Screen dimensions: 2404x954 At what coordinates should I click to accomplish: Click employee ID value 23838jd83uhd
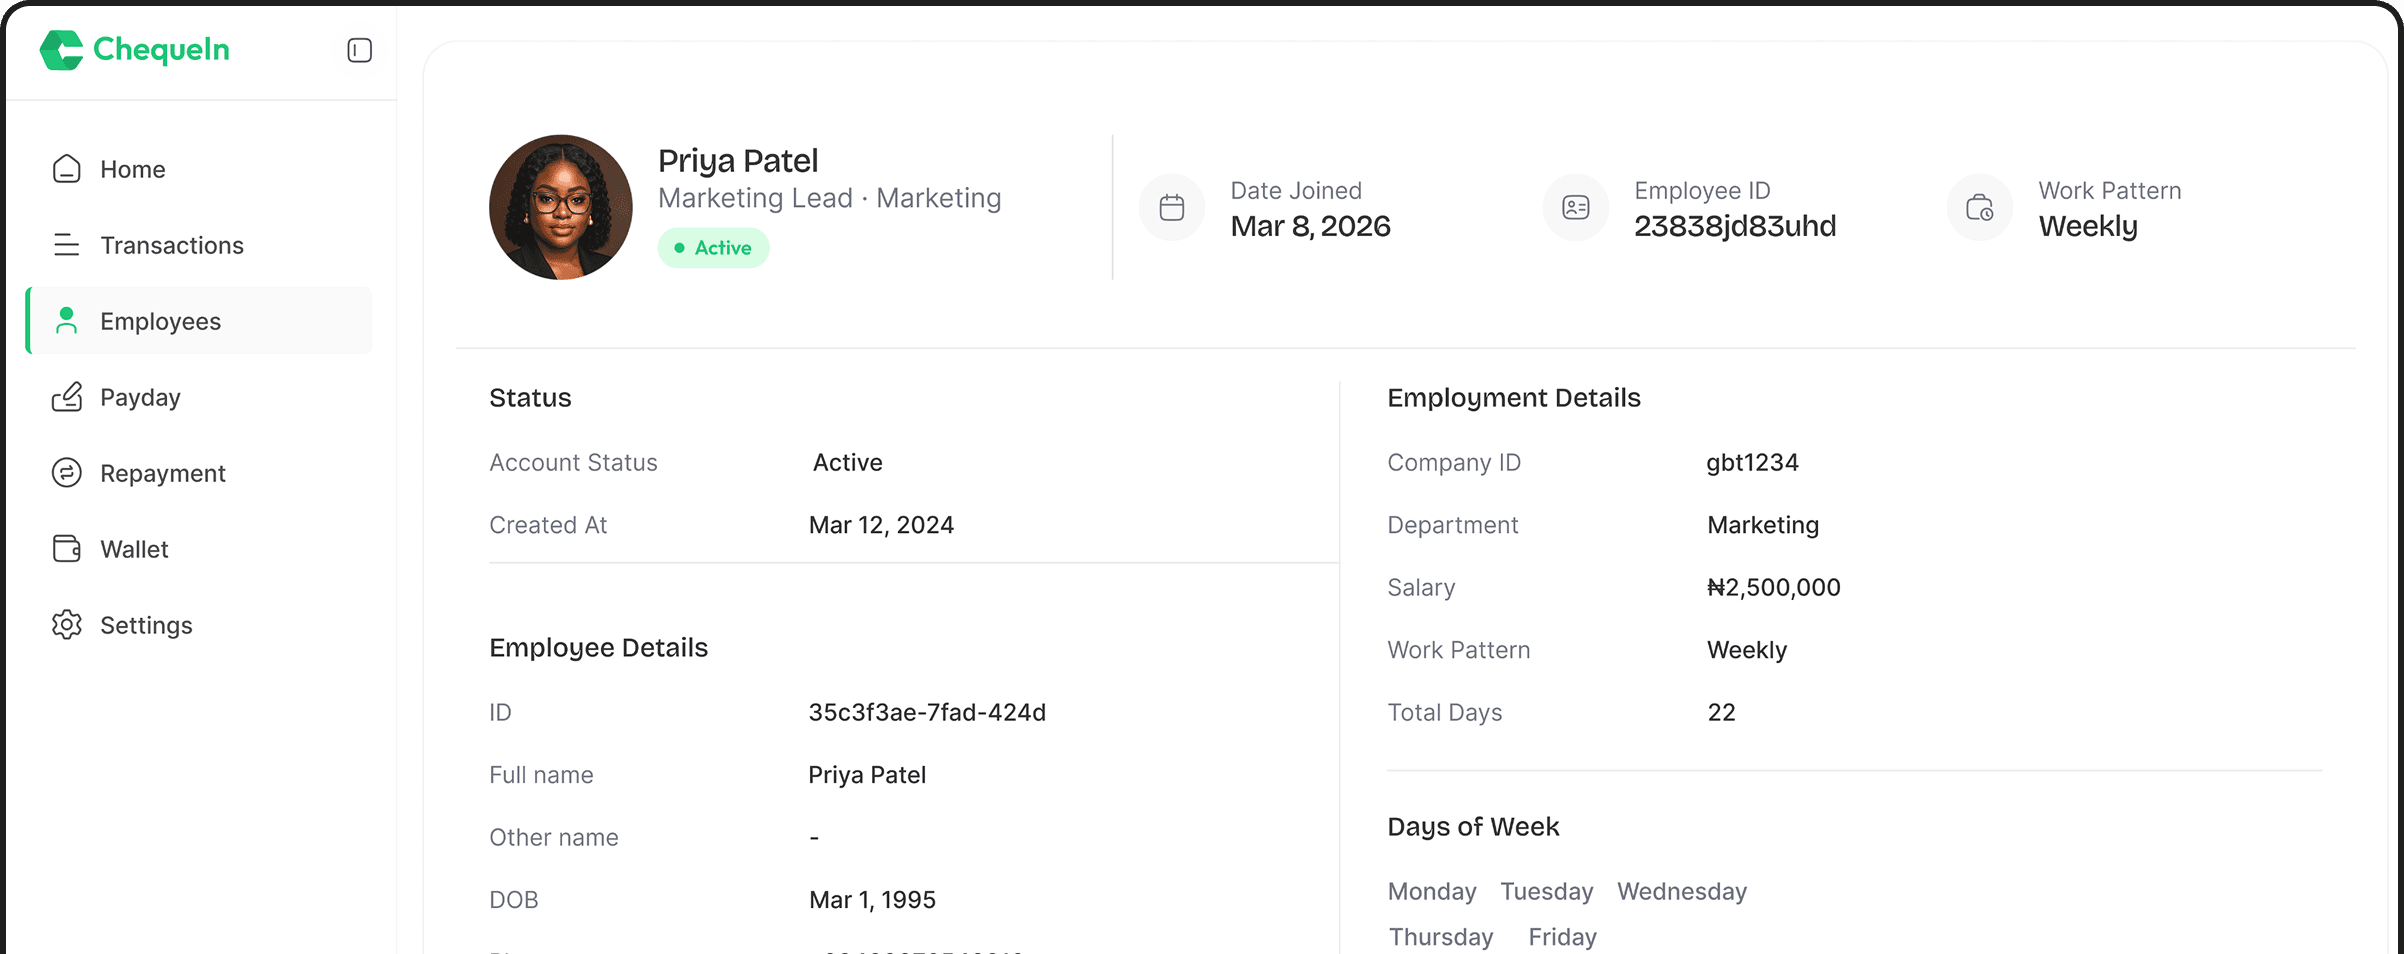pyautogui.click(x=1735, y=226)
